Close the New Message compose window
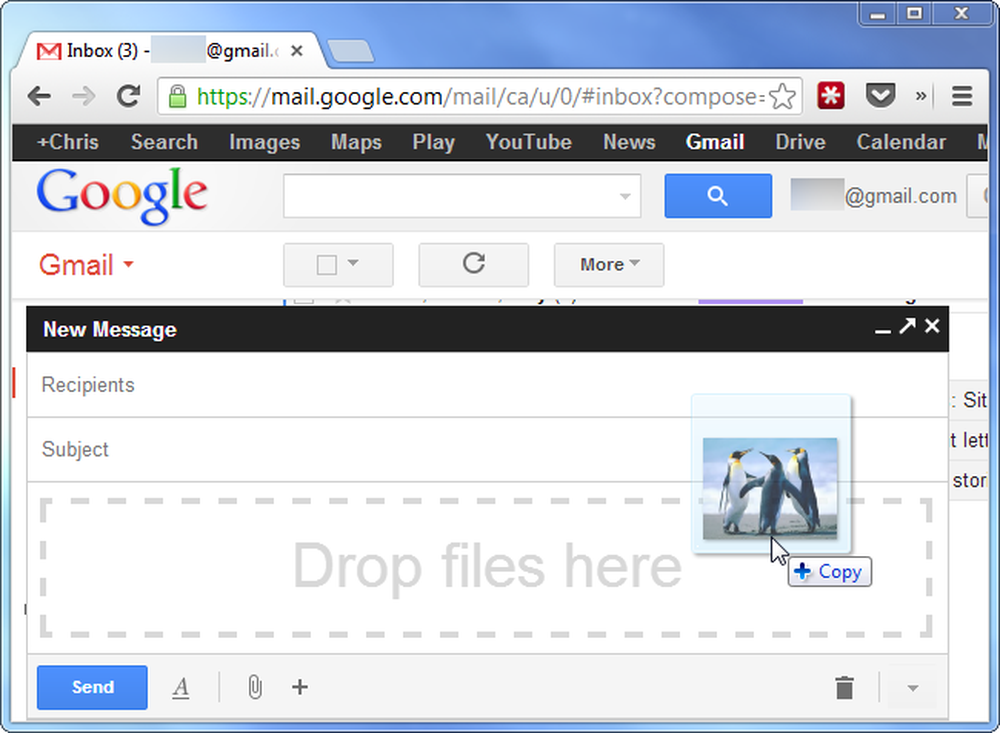 (x=932, y=326)
